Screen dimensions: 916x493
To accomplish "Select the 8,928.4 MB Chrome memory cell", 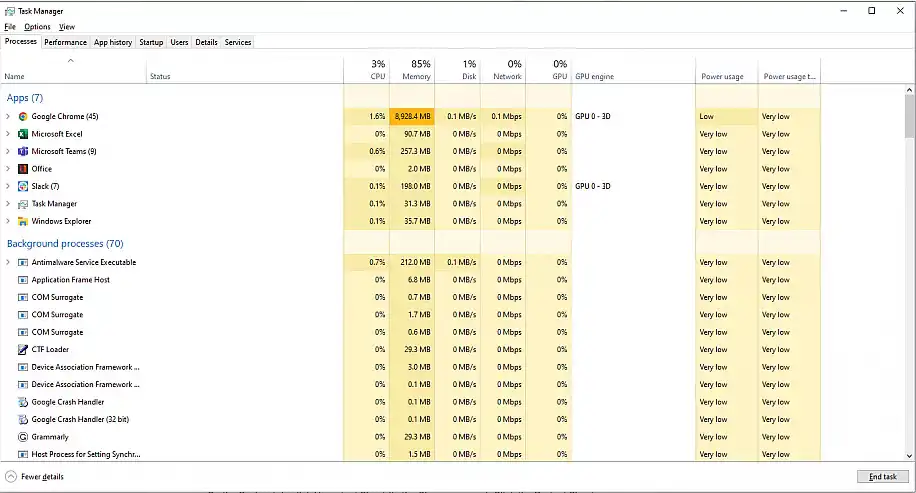I will 412,116.
